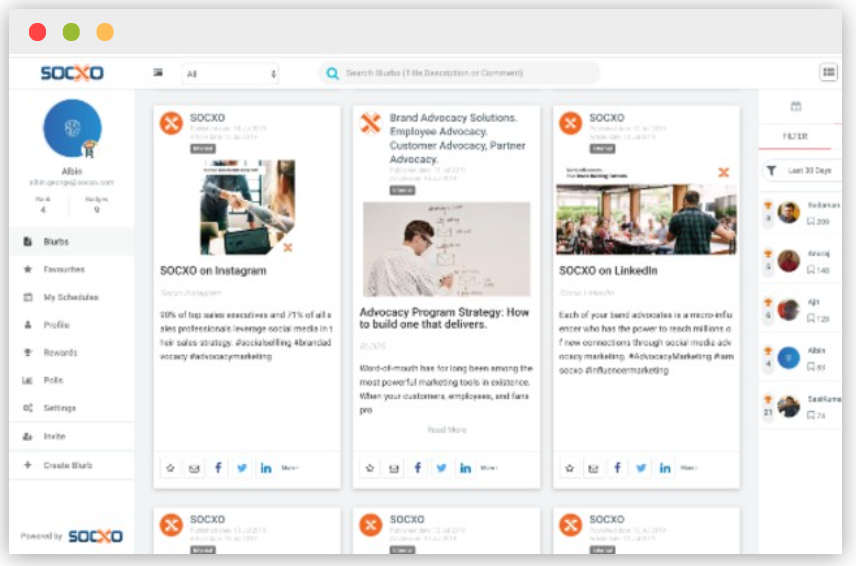Viewport: 856px width, 566px height.
Task: Open the Polls section
Action: point(71,380)
